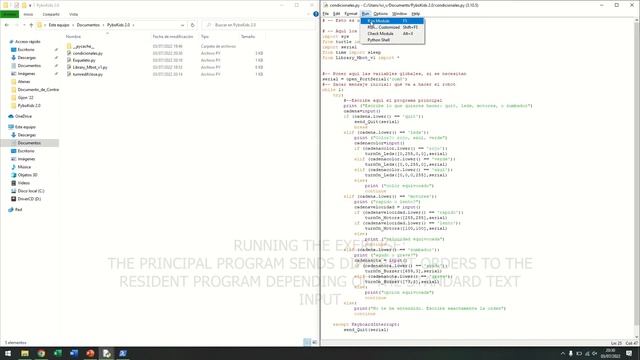Open PyboKids 2.0 folder in sidebar
The width and height of the screenshot is (640, 360).
point(29,105)
